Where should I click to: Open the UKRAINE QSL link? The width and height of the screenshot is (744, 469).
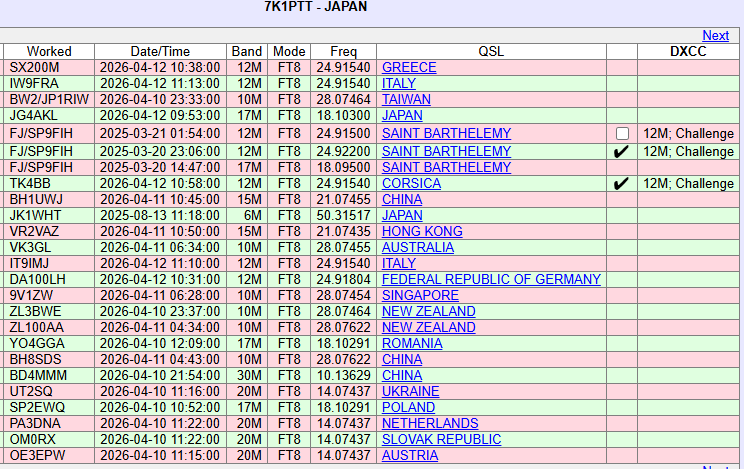(x=410, y=392)
